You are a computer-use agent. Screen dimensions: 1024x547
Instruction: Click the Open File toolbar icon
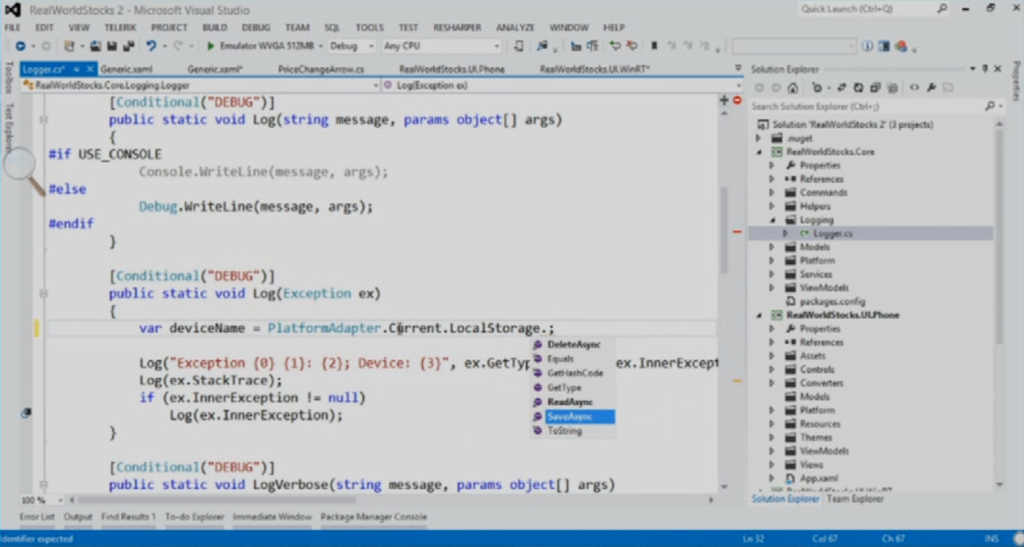[x=95, y=46]
